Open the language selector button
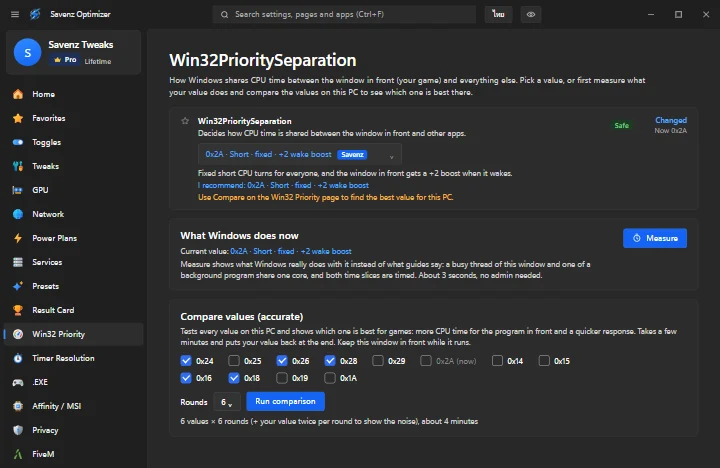 point(499,14)
